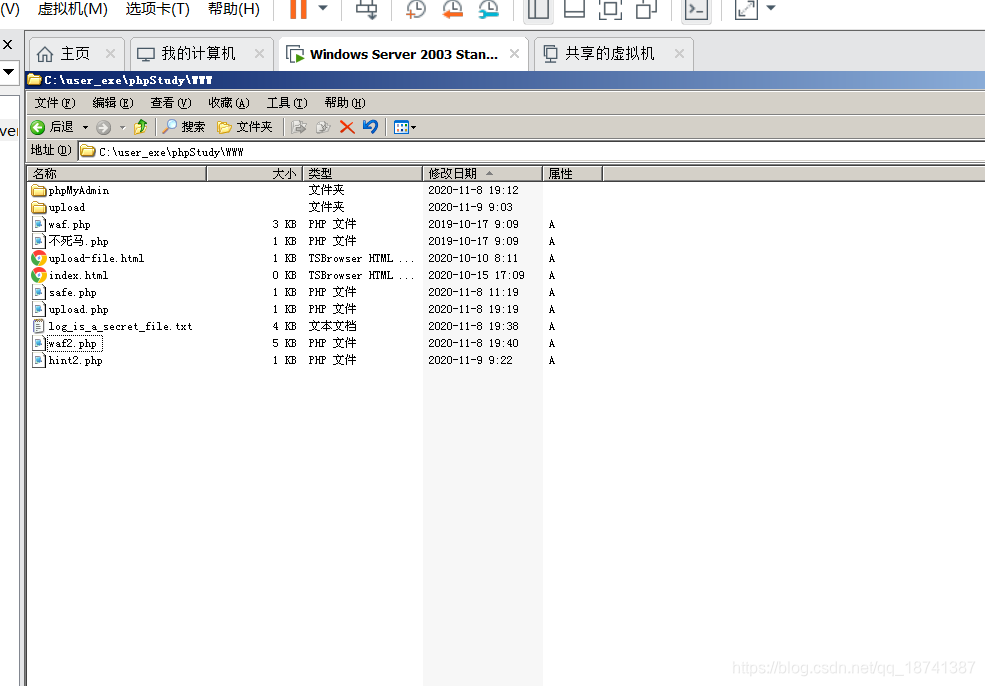This screenshot has height=686, width=985.
Task: Open the Explorer 帮助(H) menu
Action: 345,103
